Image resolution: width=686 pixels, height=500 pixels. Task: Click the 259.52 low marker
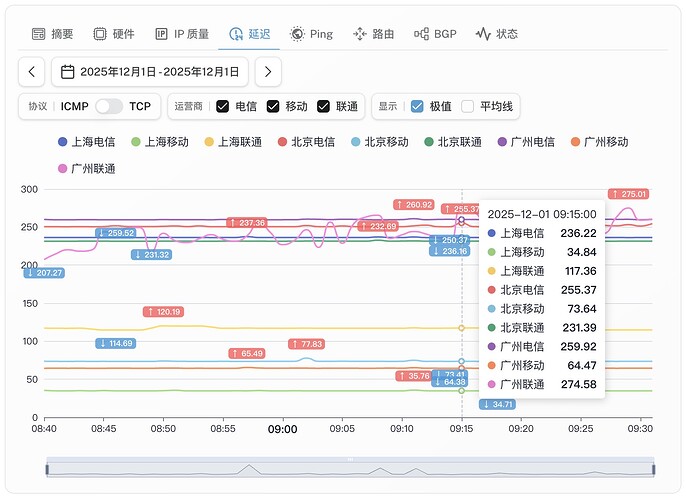116,233
